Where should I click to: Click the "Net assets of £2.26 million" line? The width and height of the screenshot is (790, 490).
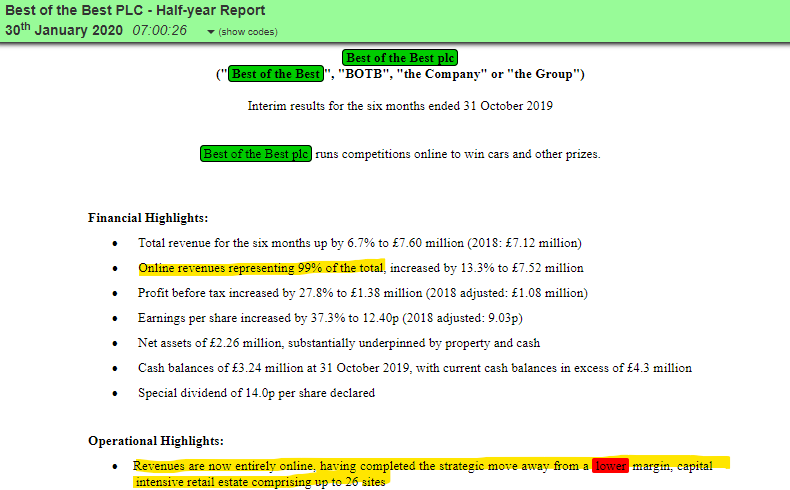click(339, 343)
